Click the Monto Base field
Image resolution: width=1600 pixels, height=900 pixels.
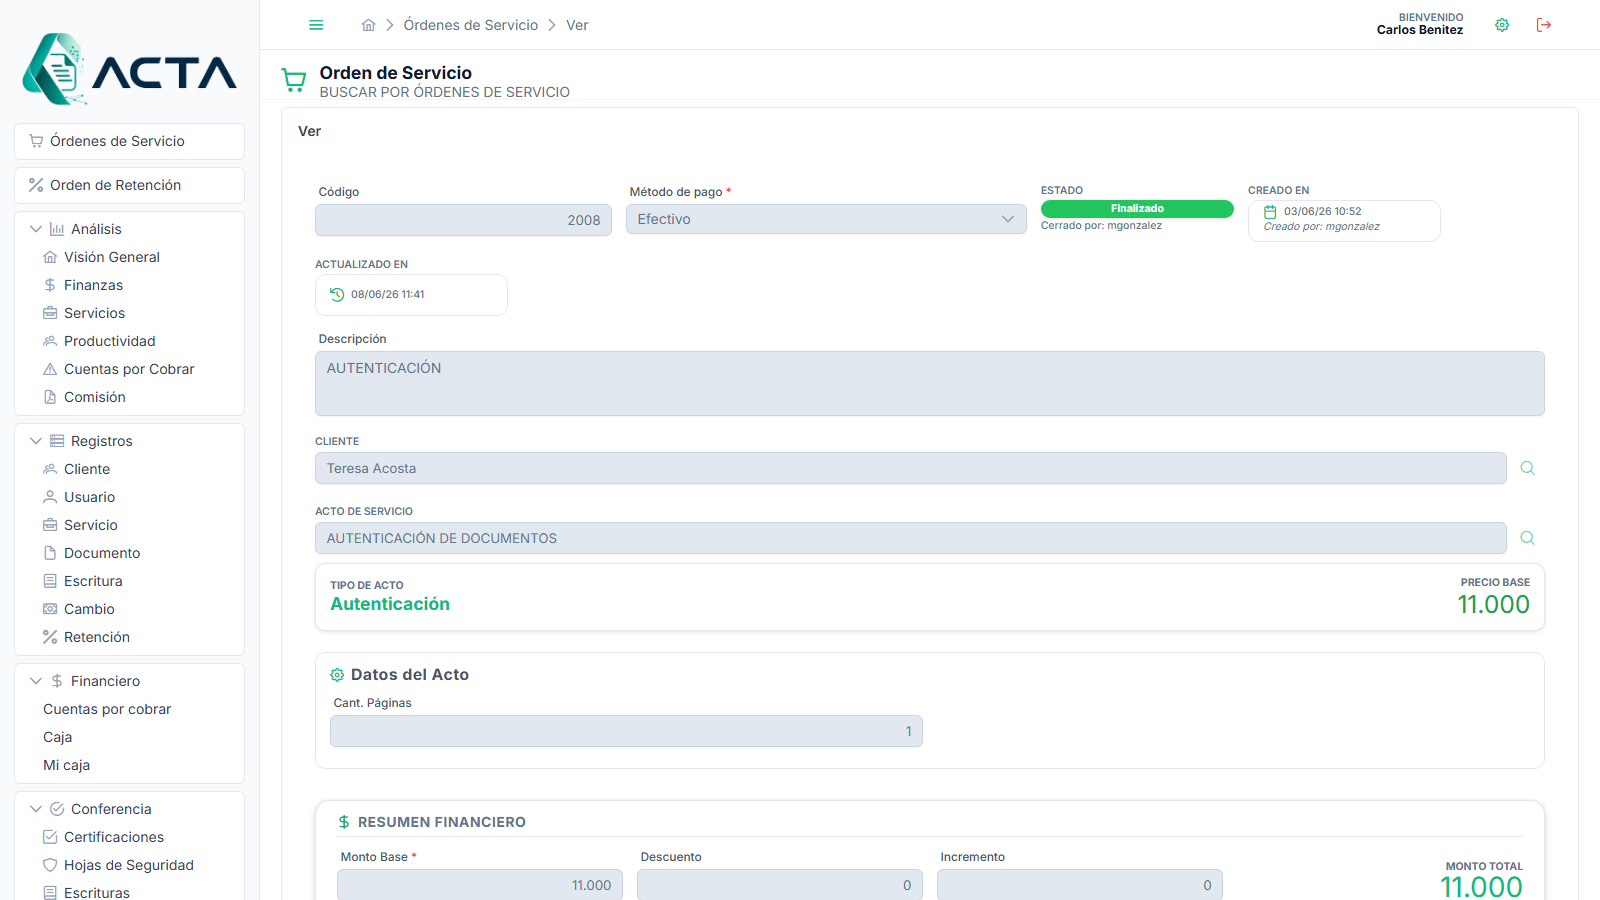[x=480, y=885]
